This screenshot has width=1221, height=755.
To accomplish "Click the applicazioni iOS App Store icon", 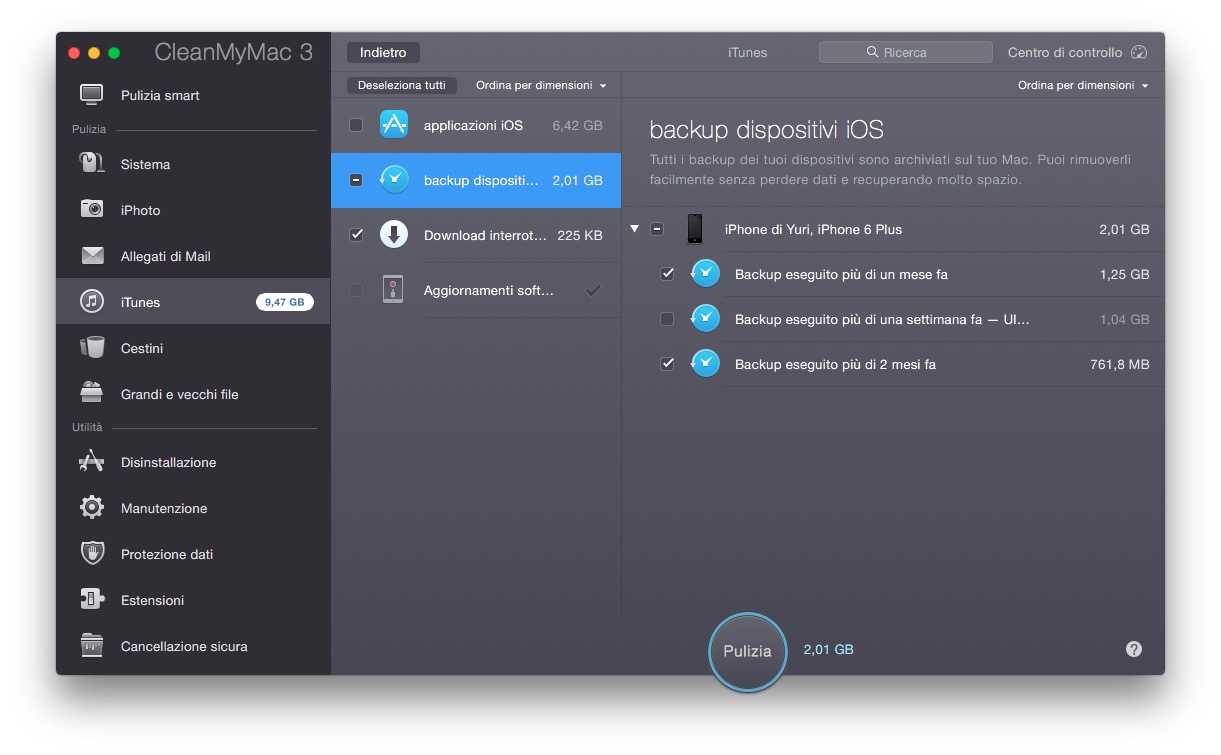I will (394, 125).
